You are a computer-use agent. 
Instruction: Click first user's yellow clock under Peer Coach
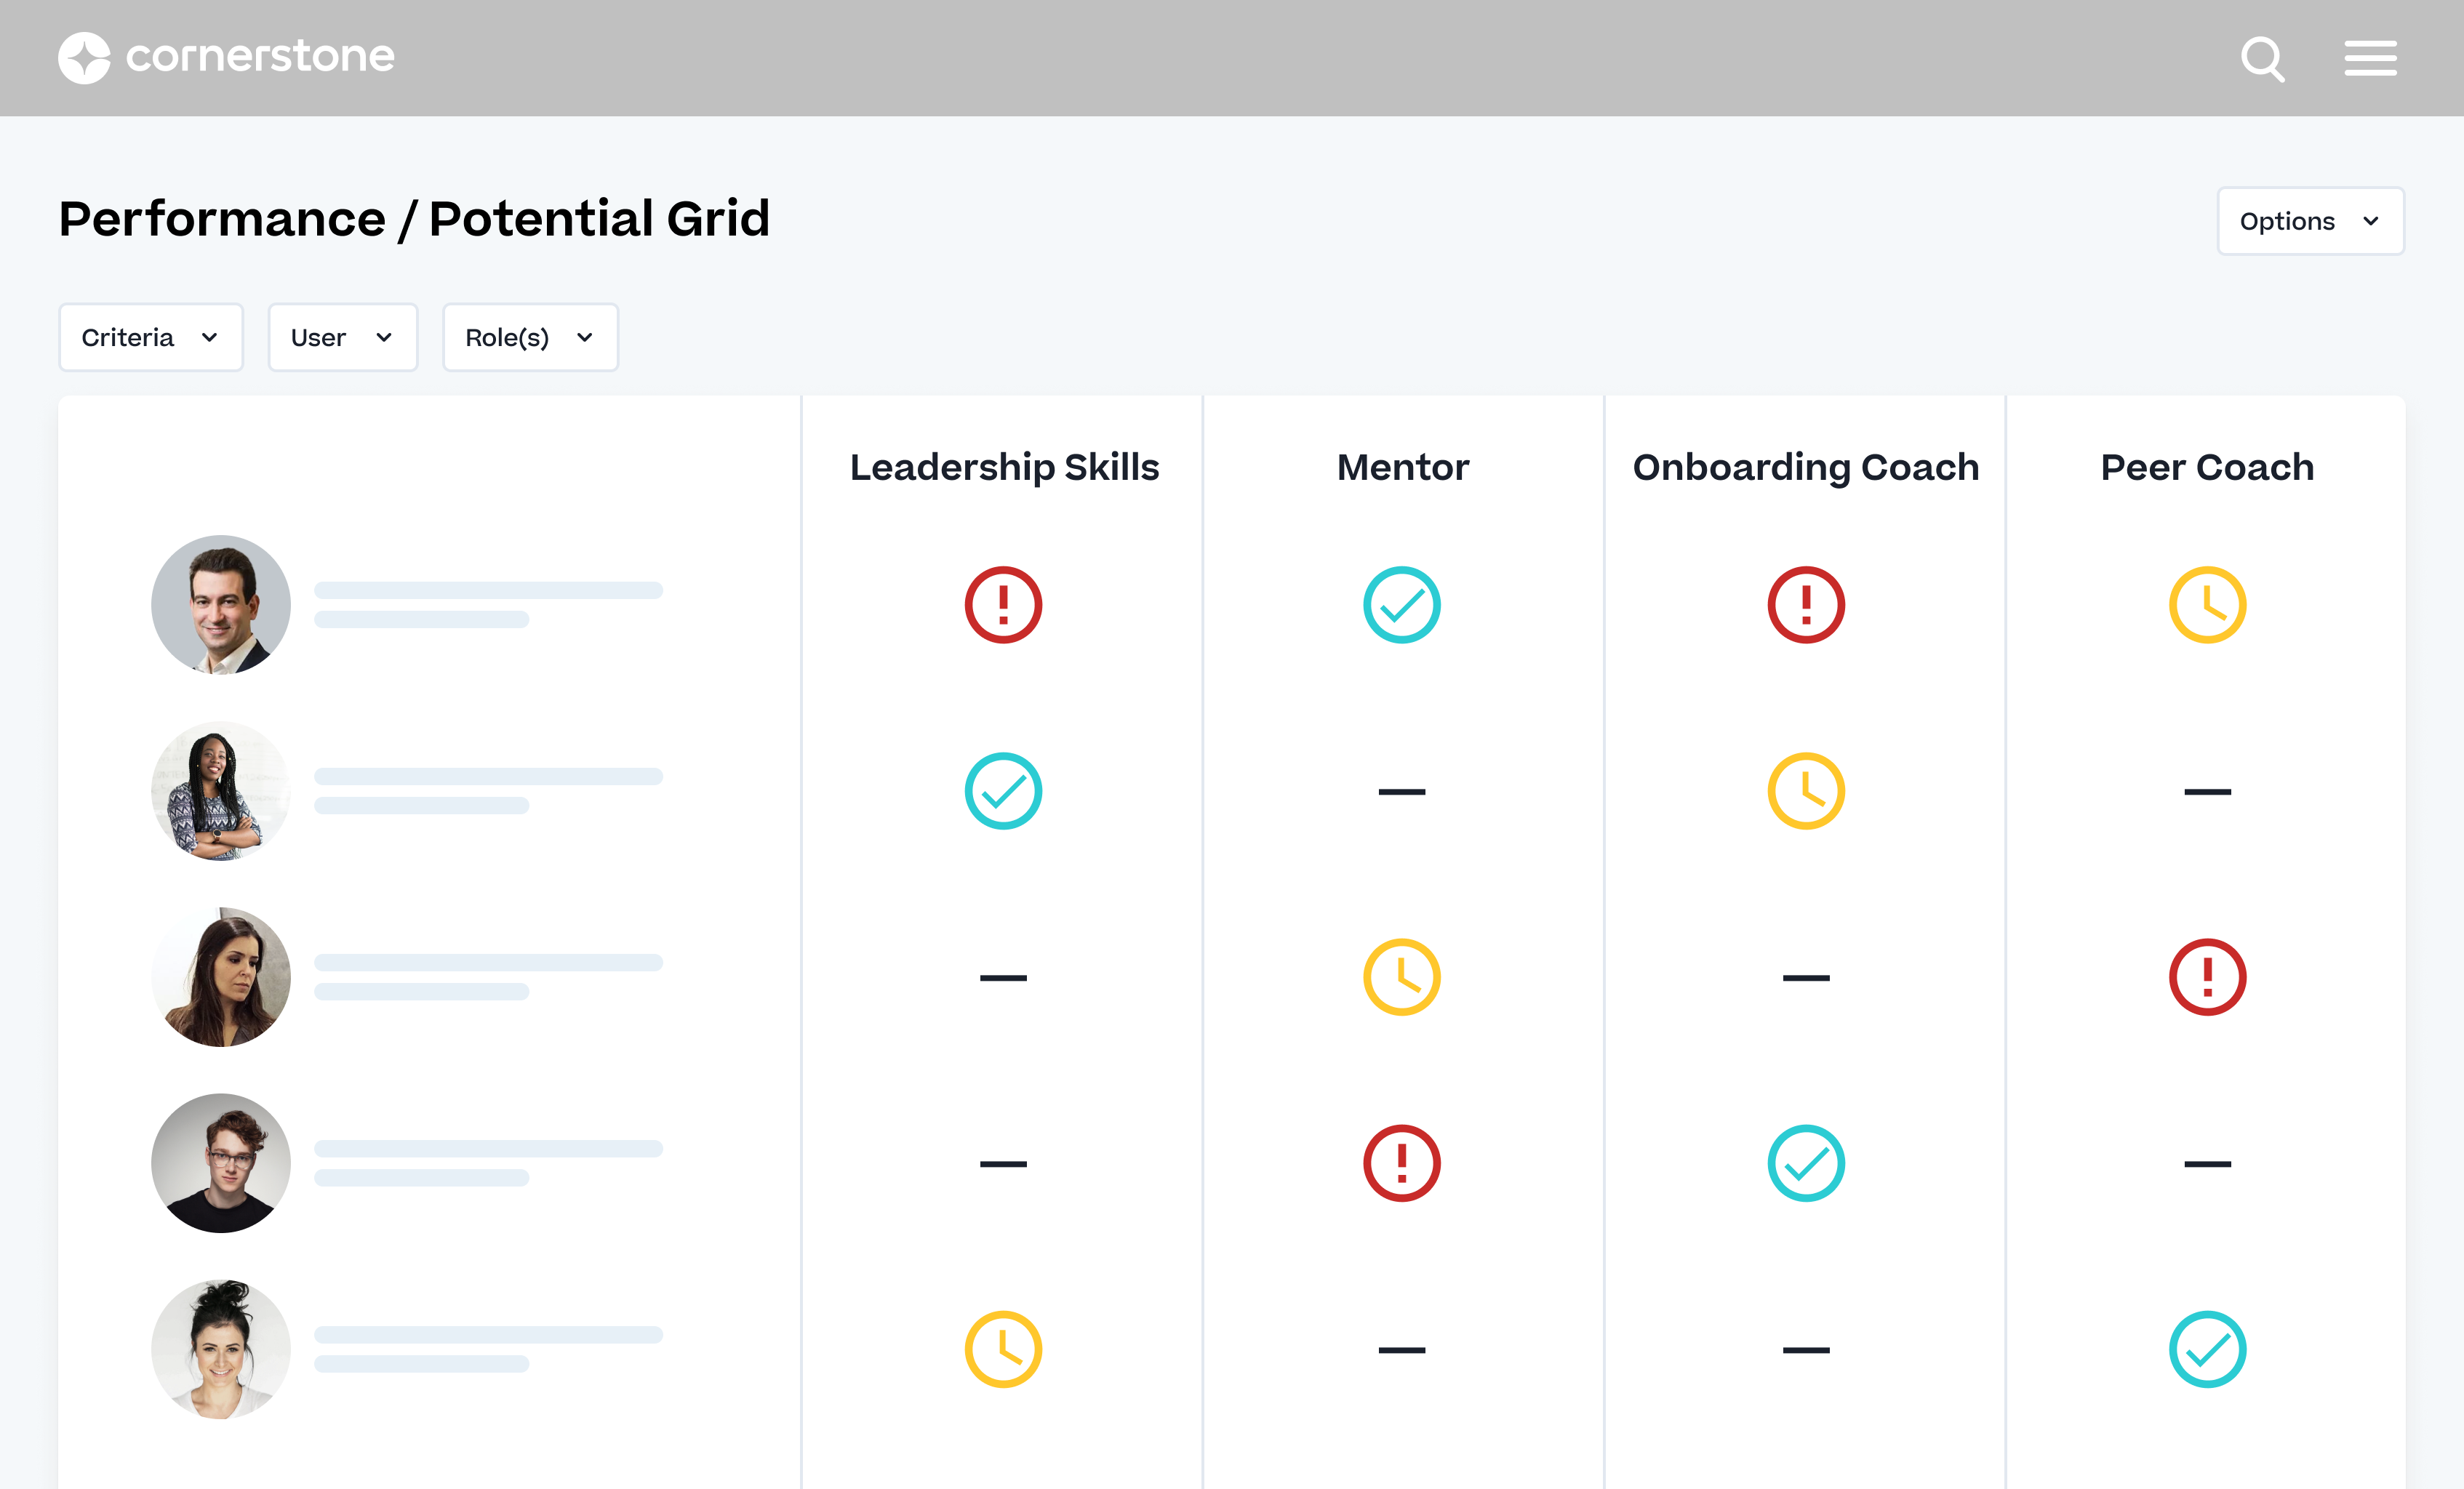point(2207,605)
